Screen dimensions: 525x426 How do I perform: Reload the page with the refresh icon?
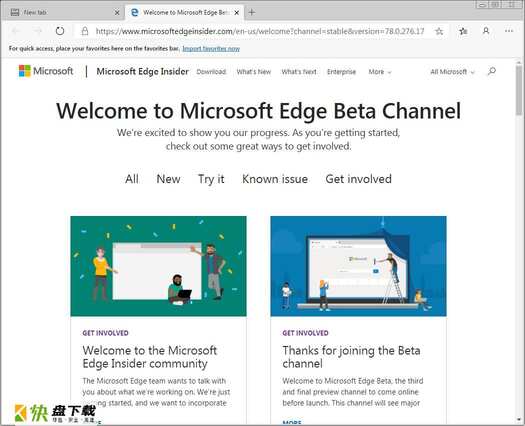[x=60, y=31]
